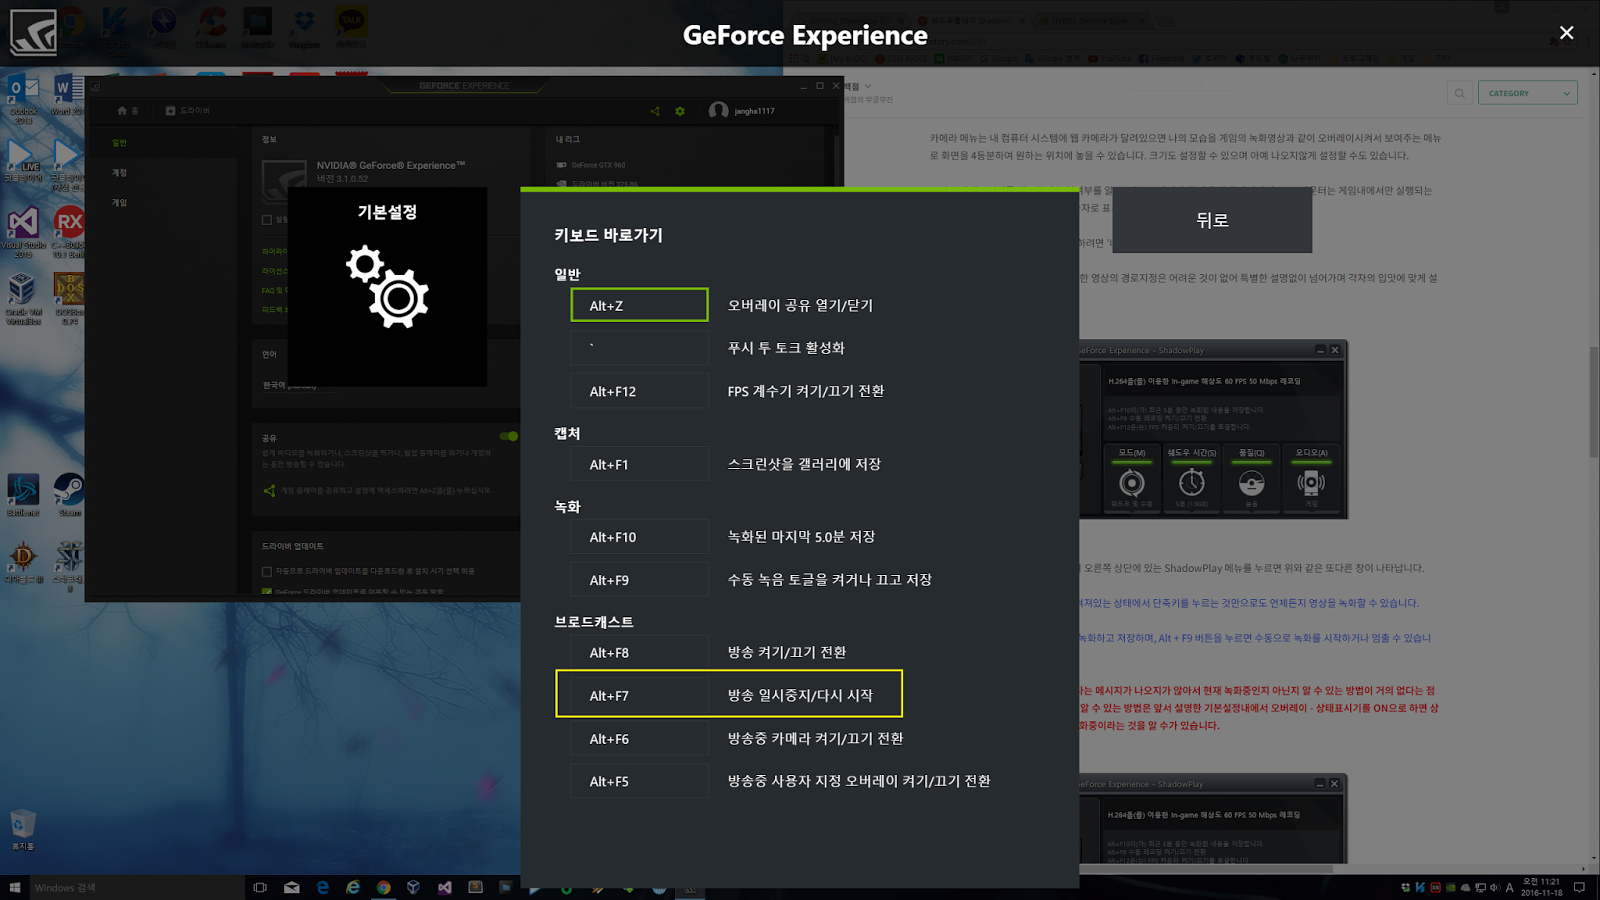Click the 뒤로 back button
This screenshot has width=1600, height=900.
pyautogui.click(x=1212, y=220)
